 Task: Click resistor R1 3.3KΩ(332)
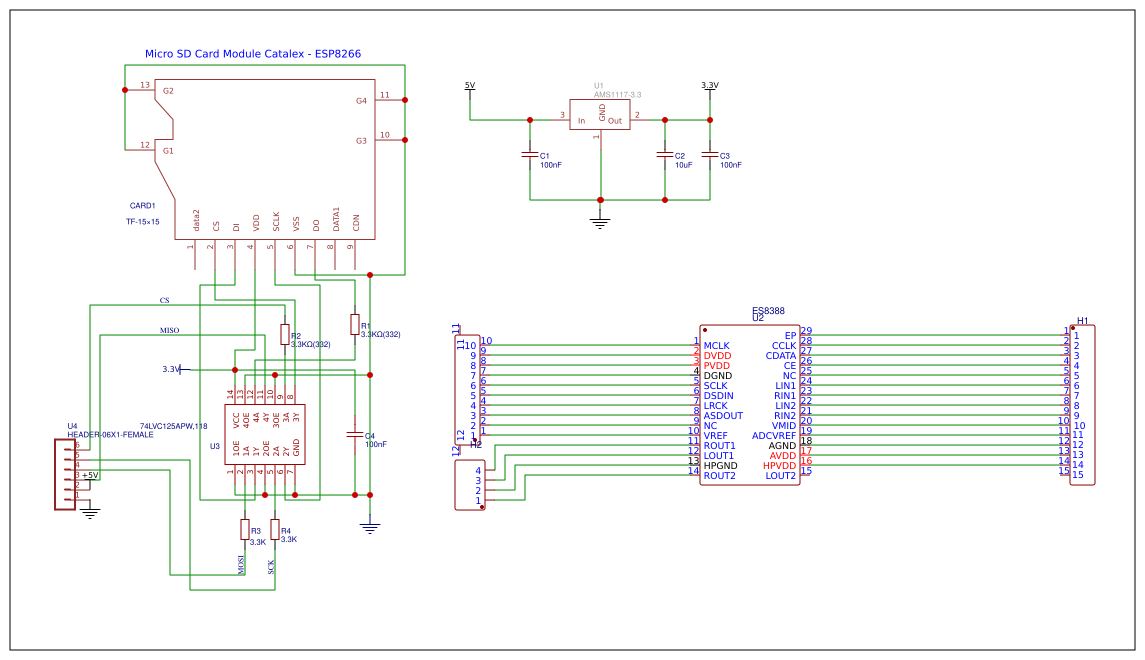pos(355,325)
